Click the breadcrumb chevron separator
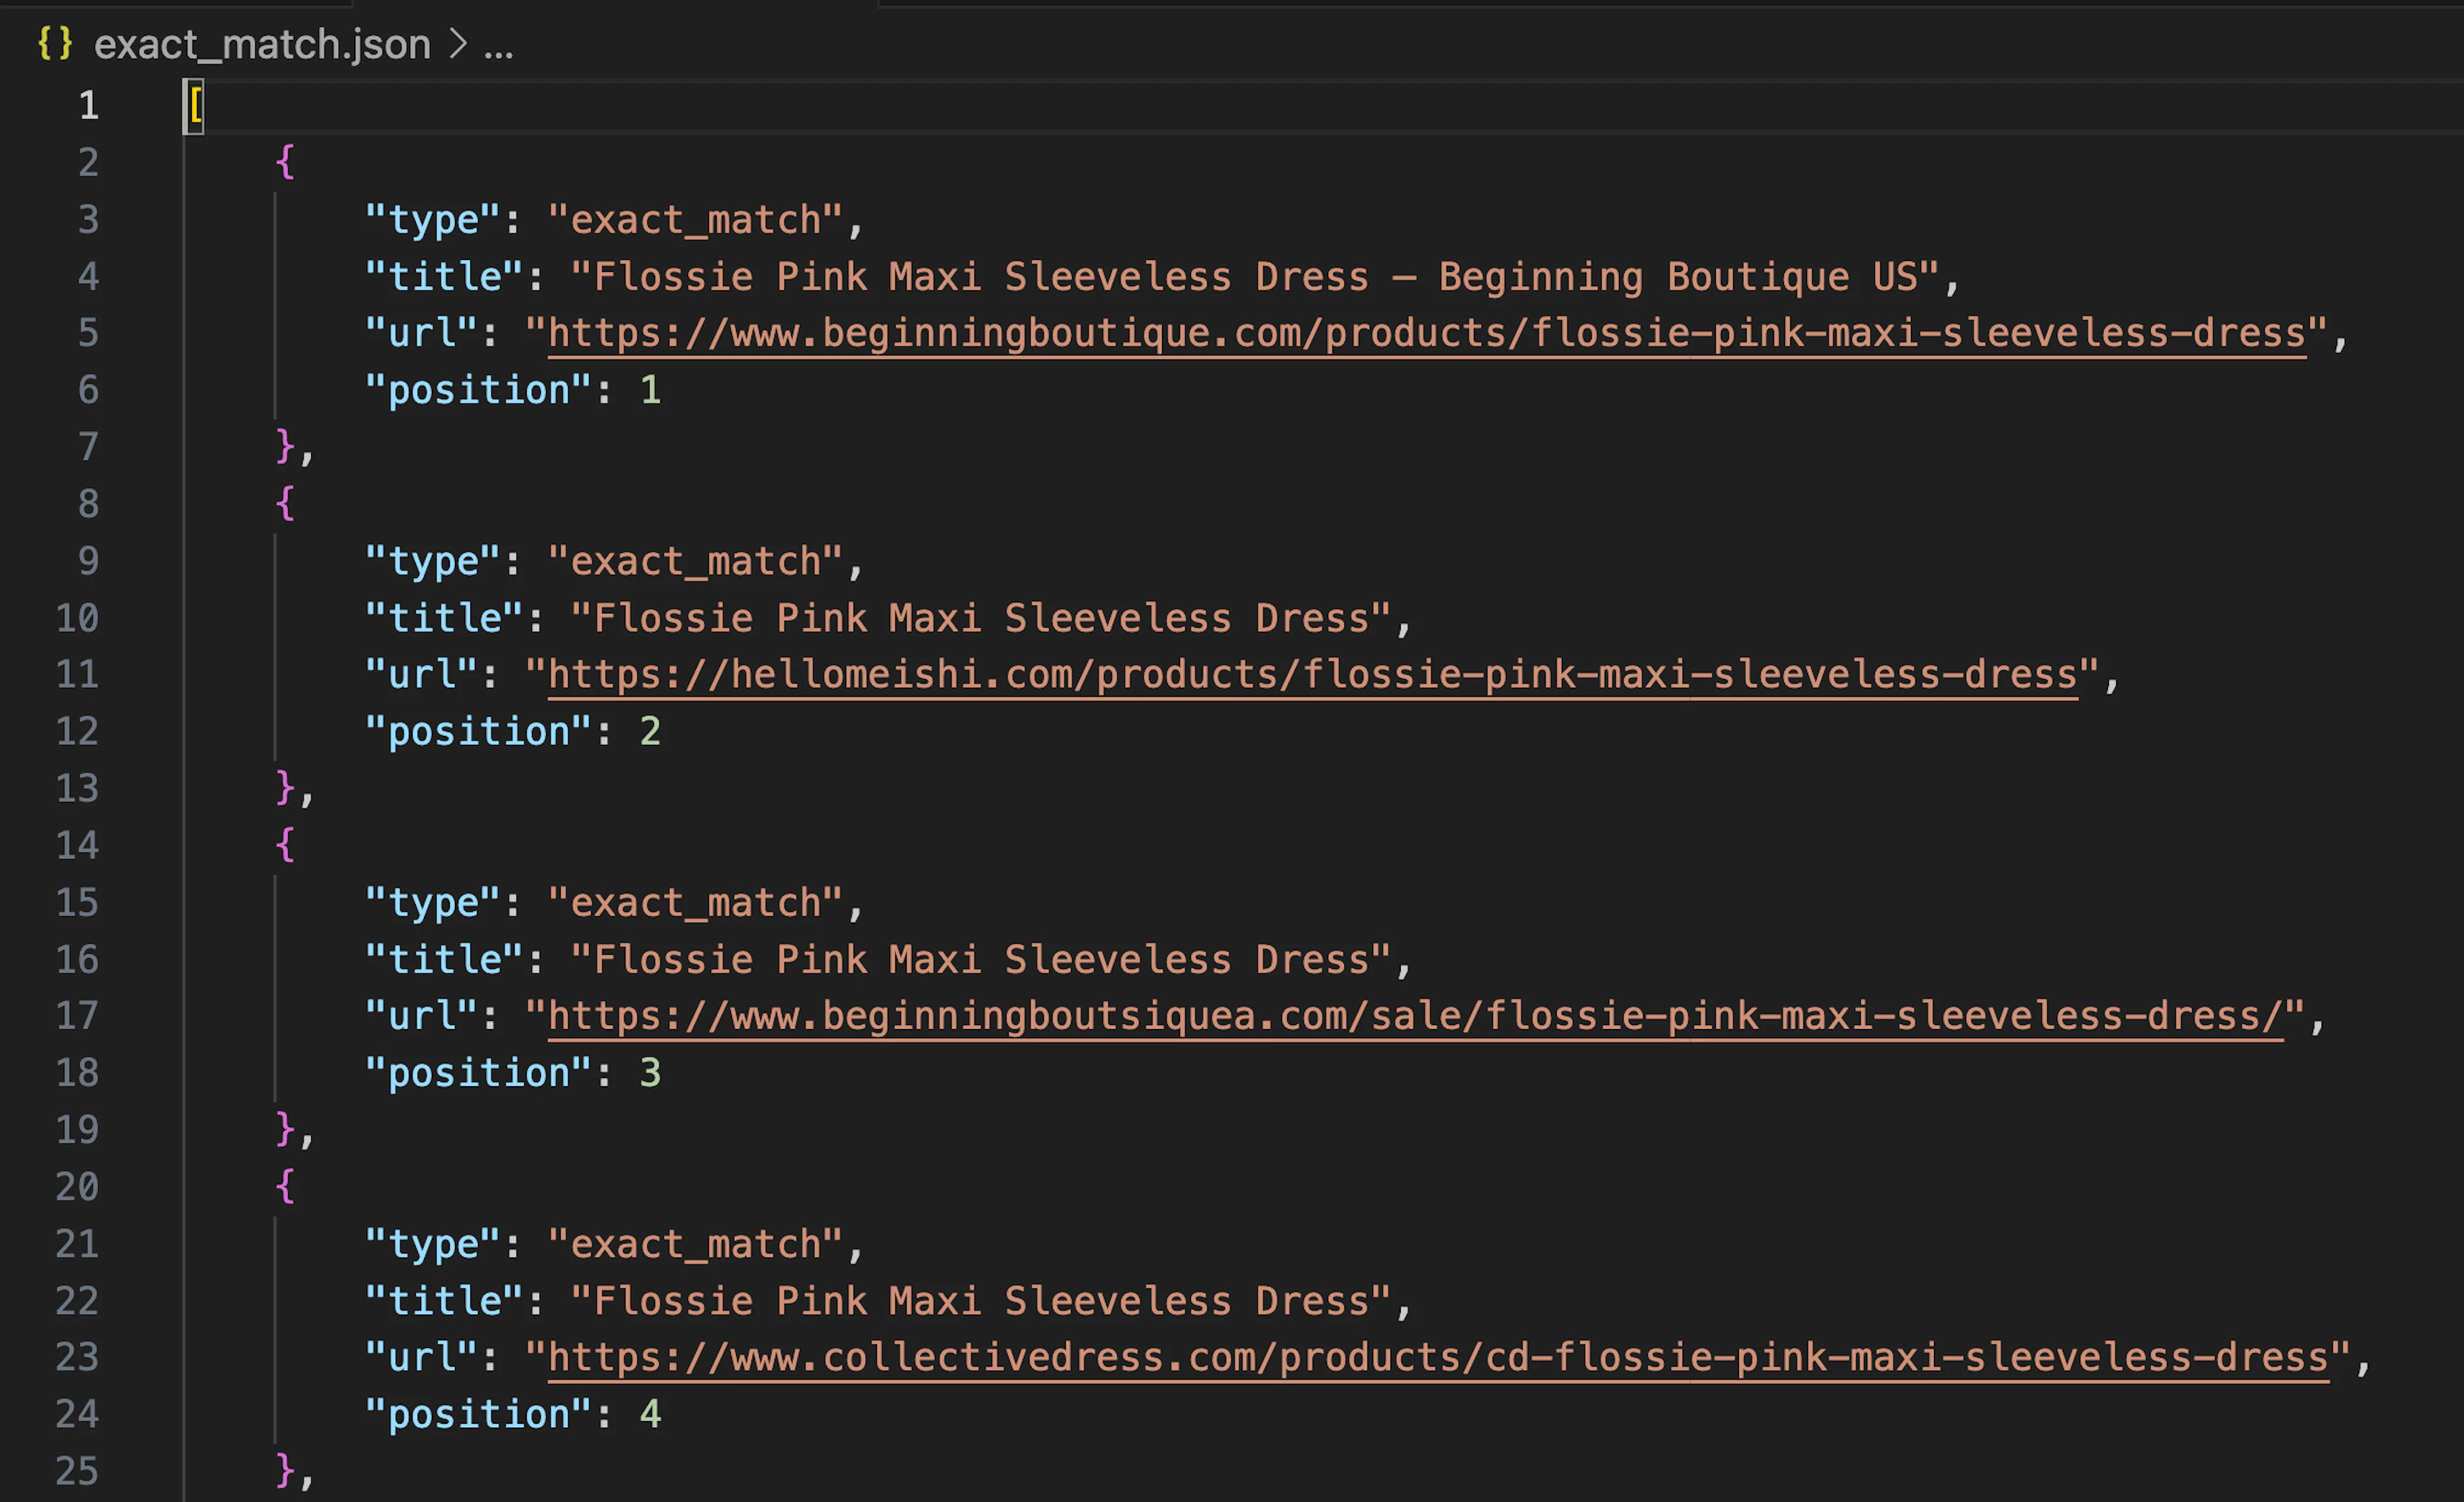Image resolution: width=2464 pixels, height=1502 pixels. coord(457,44)
